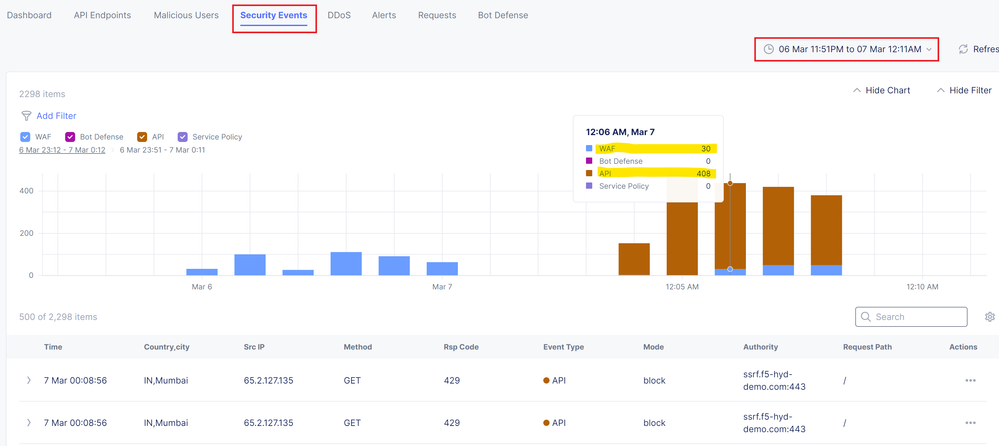
Task: Toggle the Bot Defense checkbox
Action: (x=71, y=137)
